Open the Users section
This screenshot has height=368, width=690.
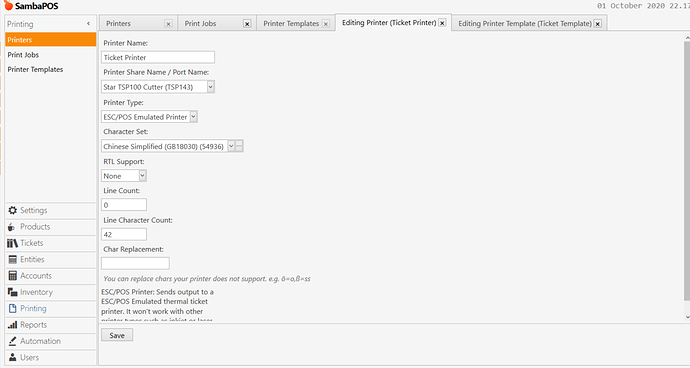[x=51, y=357]
